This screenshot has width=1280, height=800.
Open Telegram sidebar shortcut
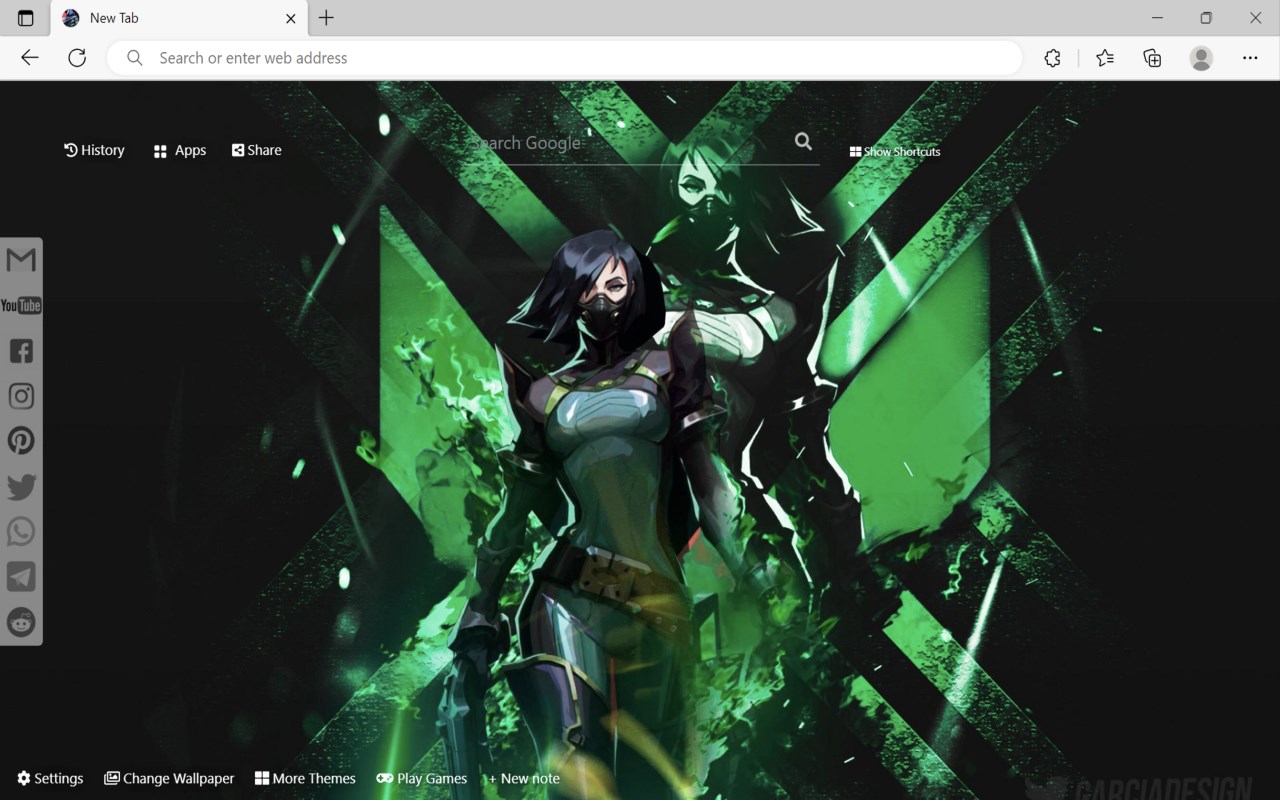pyautogui.click(x=21, y=577)
